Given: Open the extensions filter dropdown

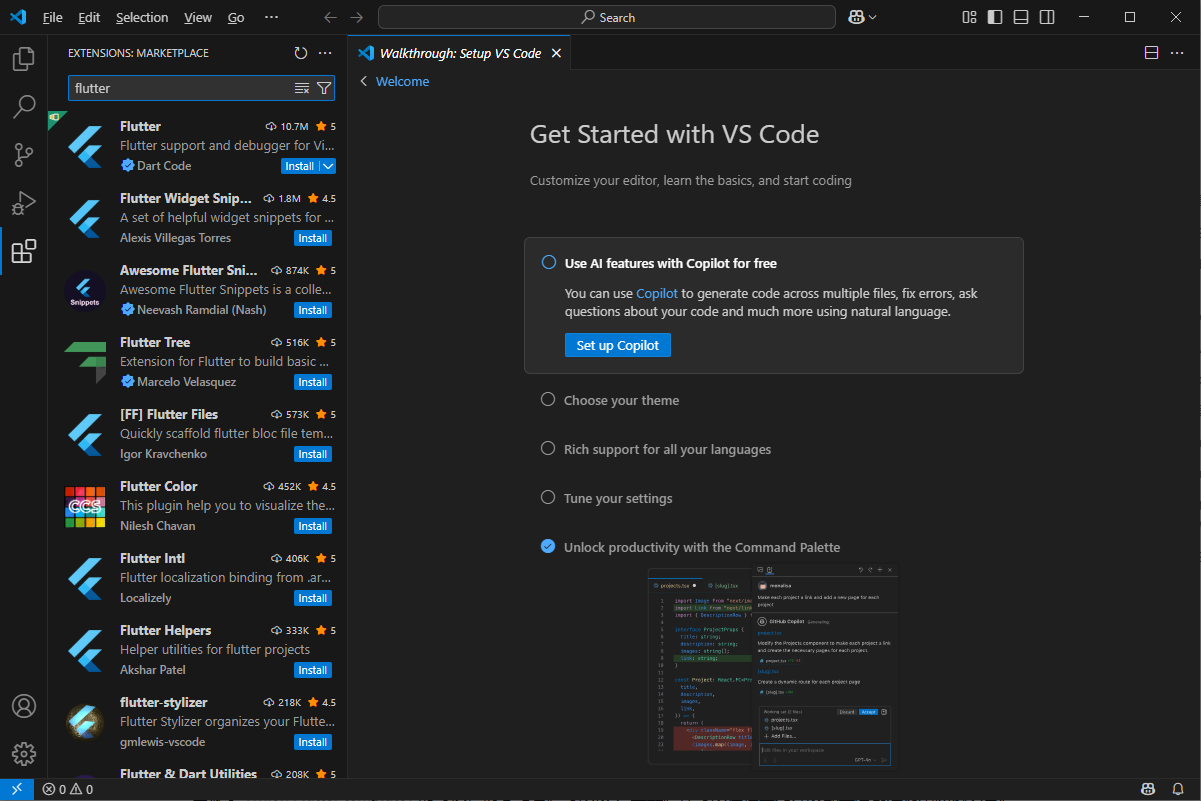Looking at the screenshot, I should click(323, 88).
